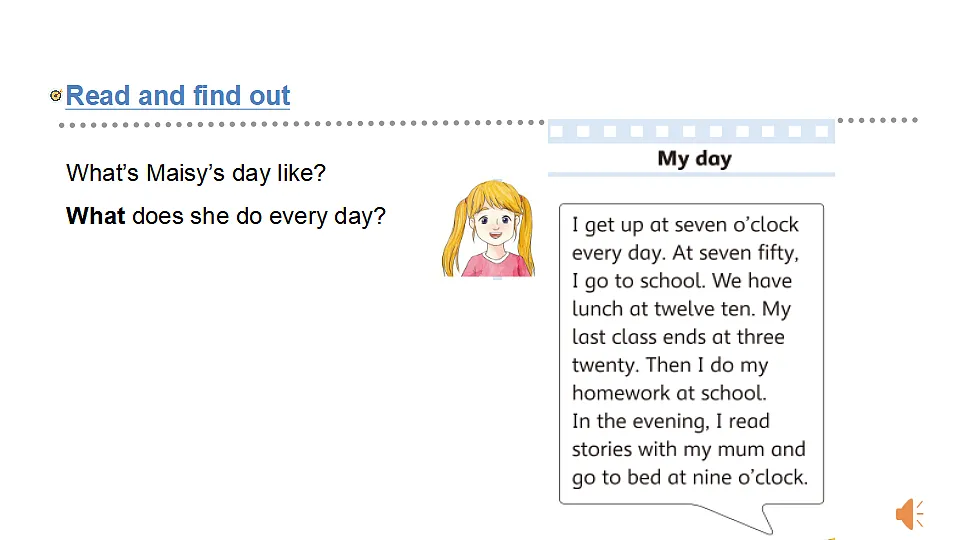Click the line lunch at twelve ten. My
The image size is (960, 540).
click(681, 310)
